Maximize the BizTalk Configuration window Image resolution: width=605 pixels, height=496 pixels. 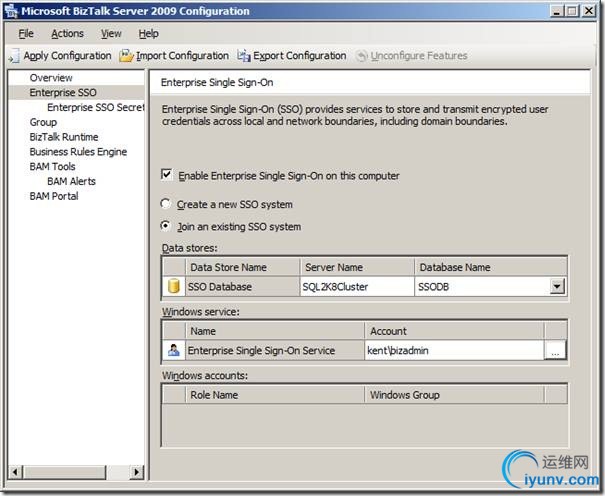coord(572,11)
